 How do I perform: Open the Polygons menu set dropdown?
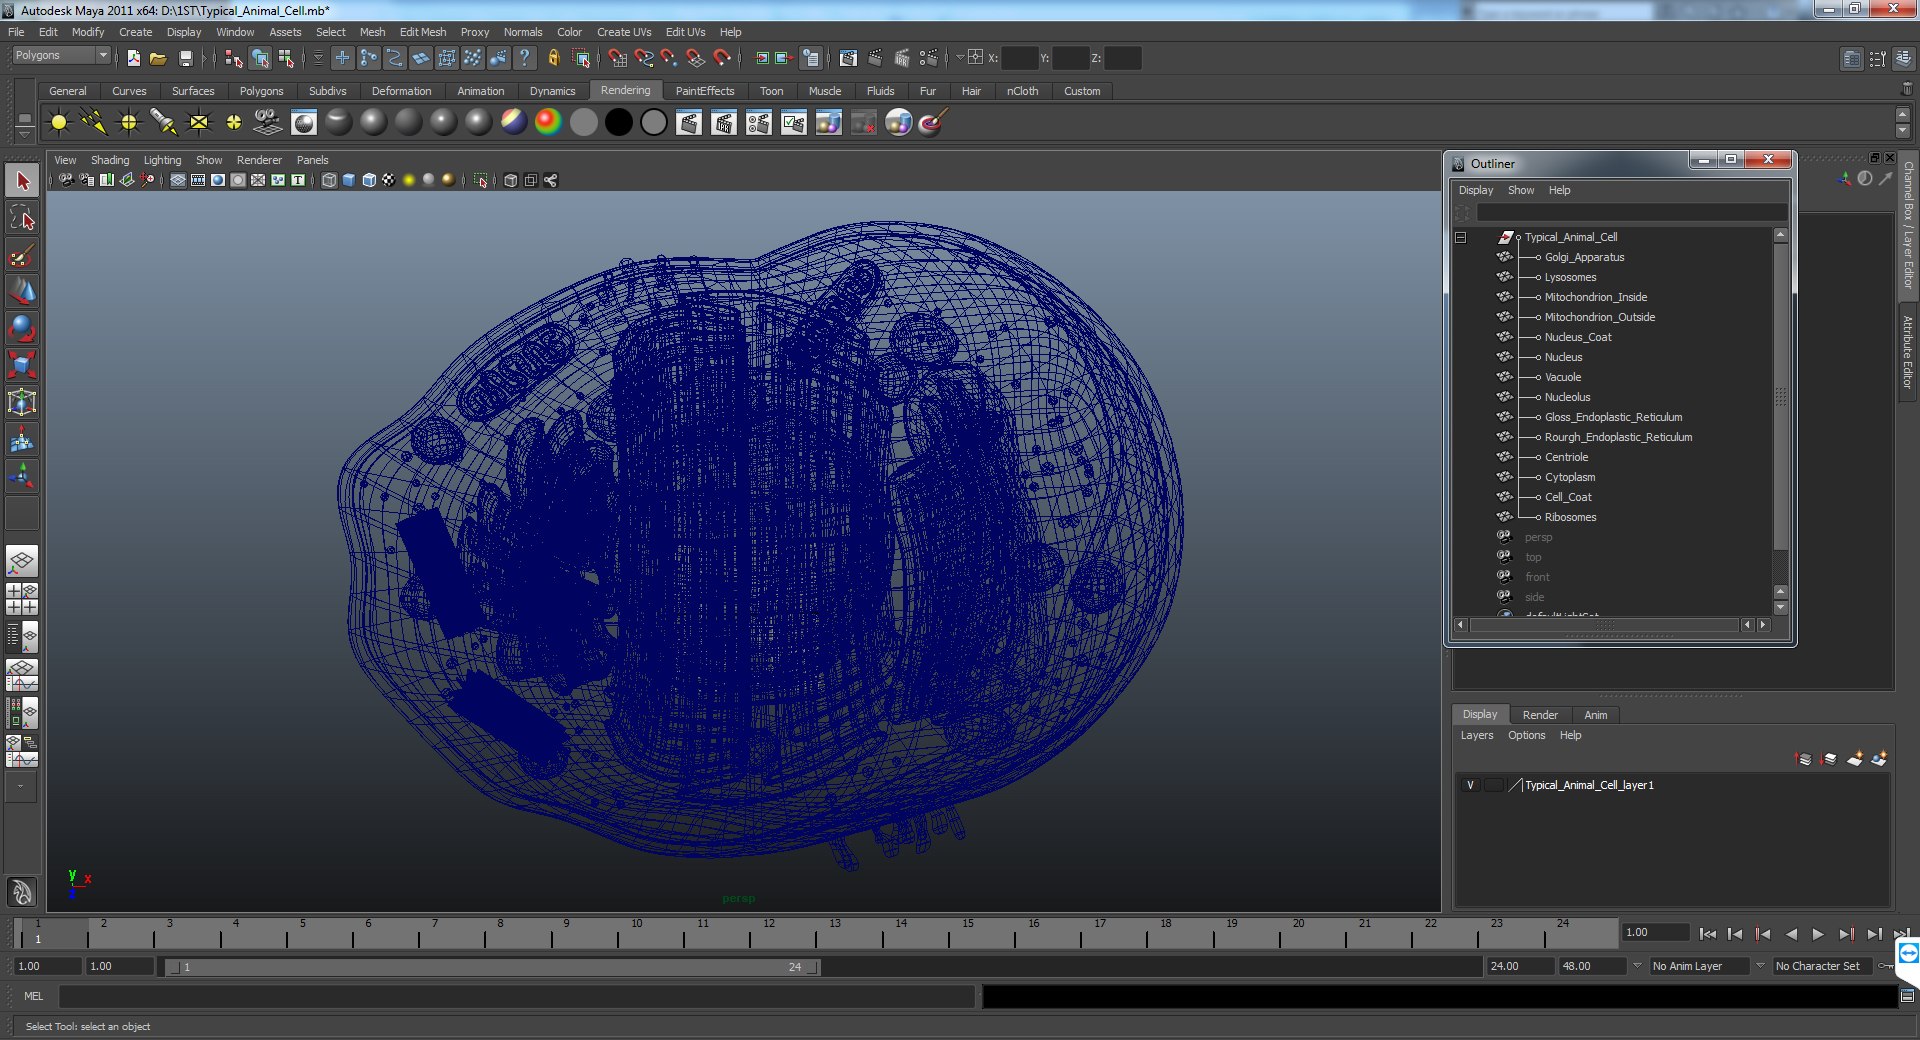click(x=60, y=55)
